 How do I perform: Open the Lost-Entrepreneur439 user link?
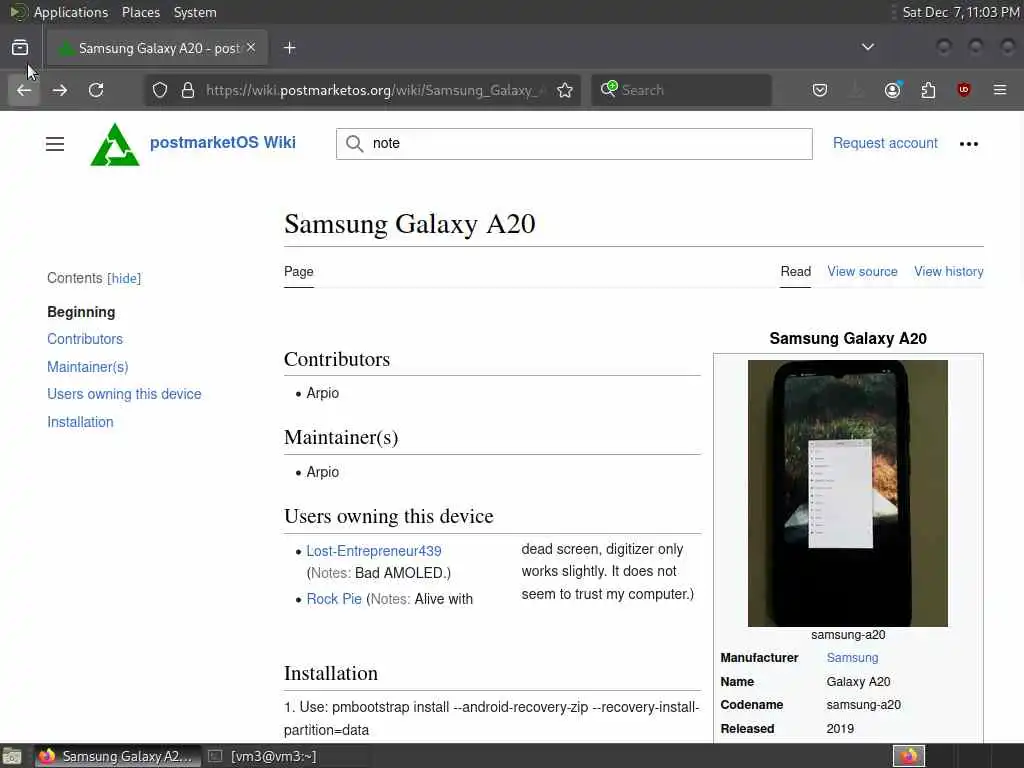coord(374,551)
